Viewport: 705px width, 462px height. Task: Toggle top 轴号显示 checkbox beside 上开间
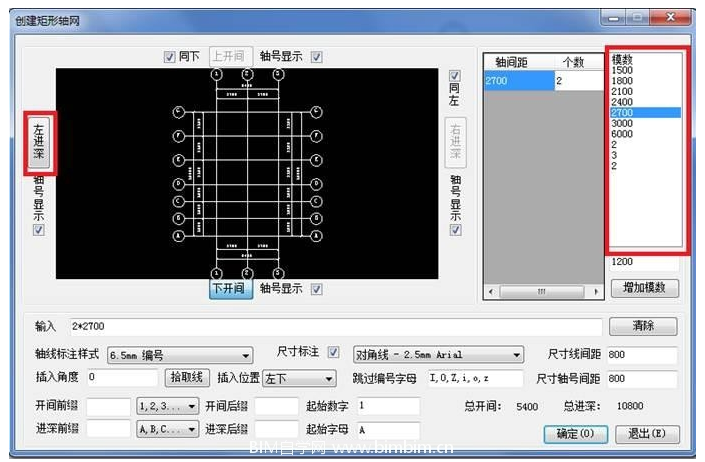(317, 57)
